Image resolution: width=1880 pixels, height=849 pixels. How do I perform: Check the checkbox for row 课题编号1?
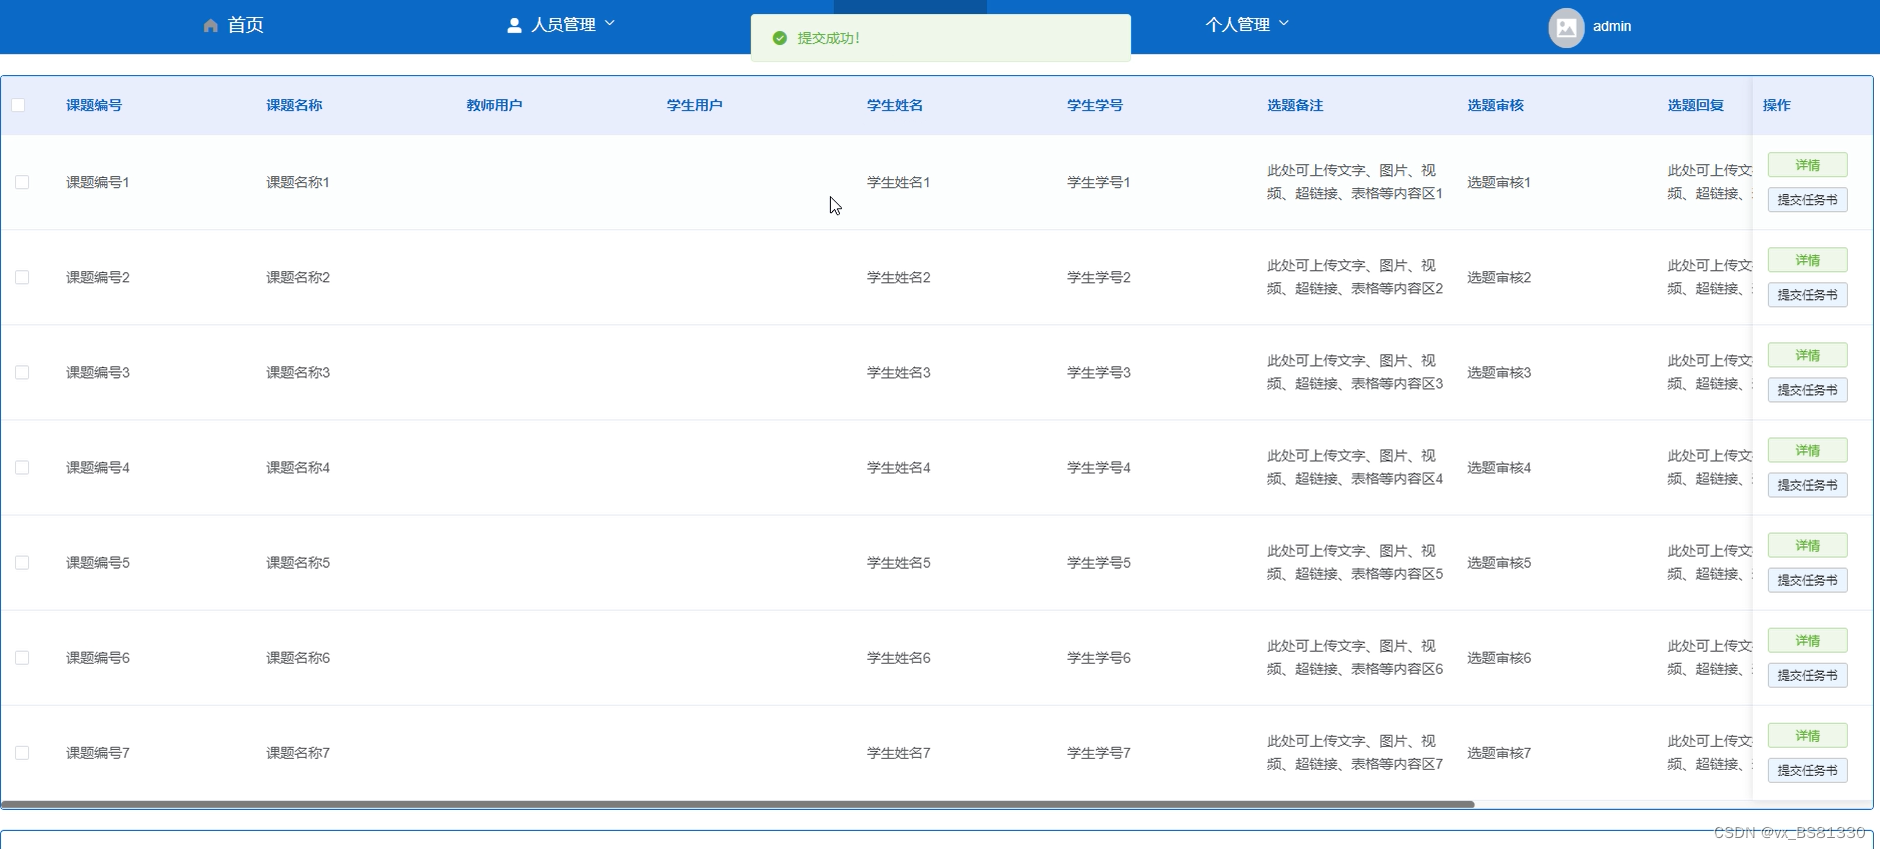(22, 182)
